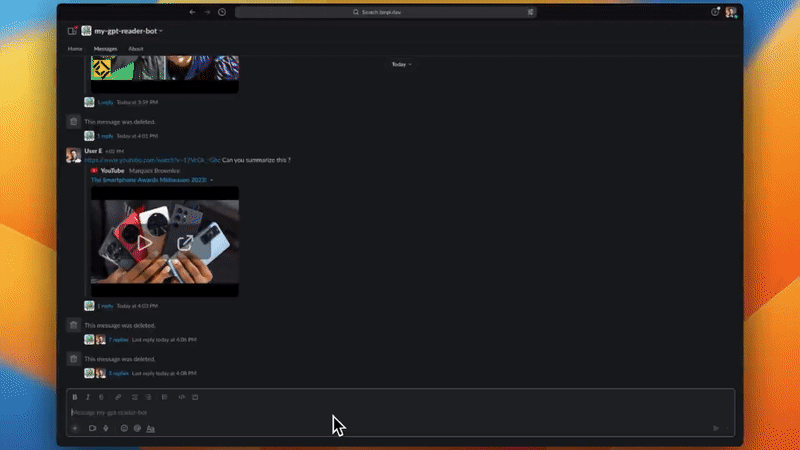Switch to the Home tab
The width and height of the screenshot is (800, 450).
pyautogui.click(x=75, y=48)
